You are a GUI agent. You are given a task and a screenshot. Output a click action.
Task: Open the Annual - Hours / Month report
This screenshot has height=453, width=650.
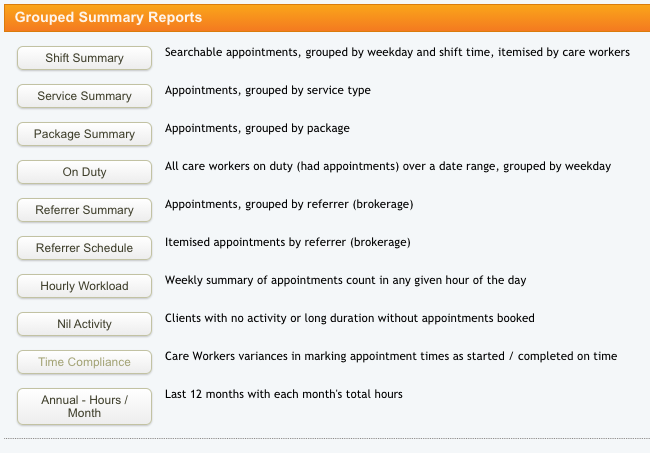pyautogui.click(x=84, y=406)
